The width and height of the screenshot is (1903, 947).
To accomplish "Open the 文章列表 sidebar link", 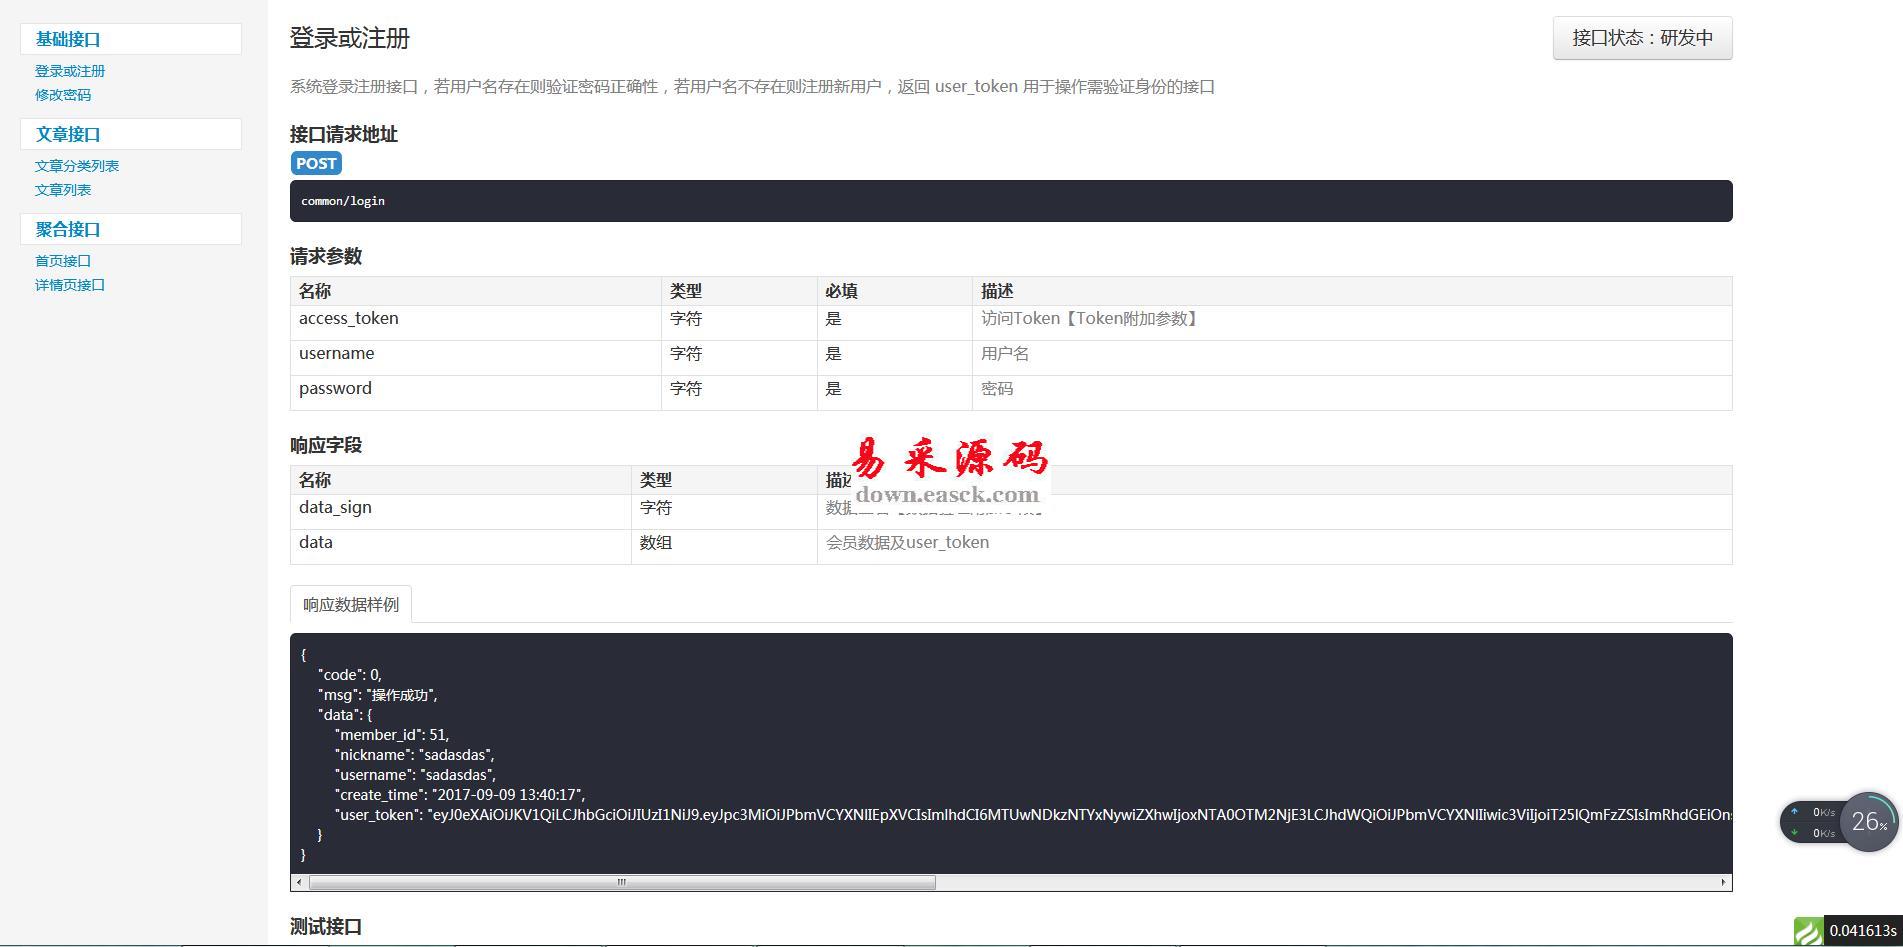I will (x=63, y=190).
